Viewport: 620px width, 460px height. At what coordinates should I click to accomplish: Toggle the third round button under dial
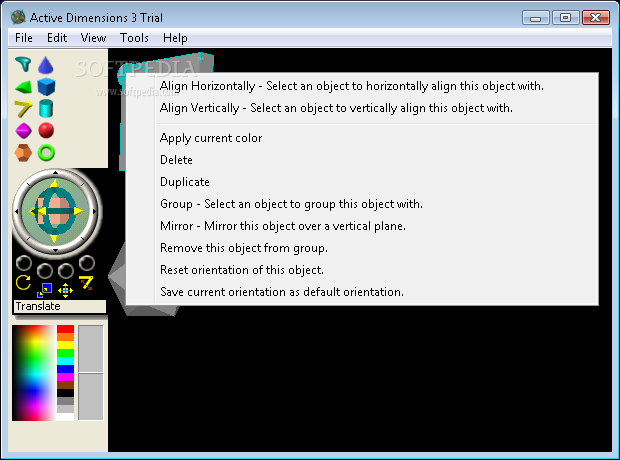[x=66, y=271]
